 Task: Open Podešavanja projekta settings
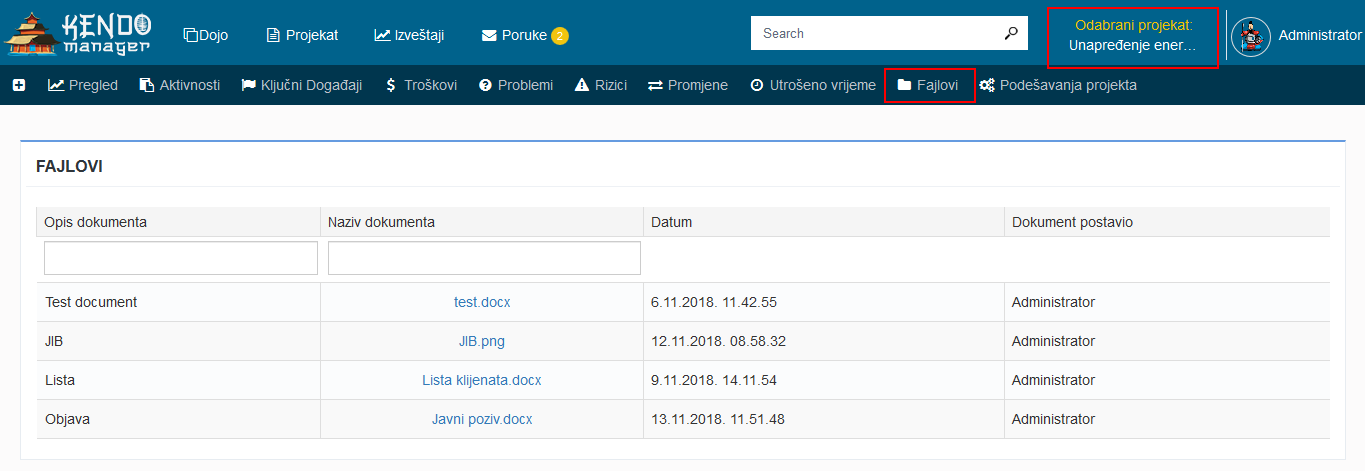pos(1058,86)
